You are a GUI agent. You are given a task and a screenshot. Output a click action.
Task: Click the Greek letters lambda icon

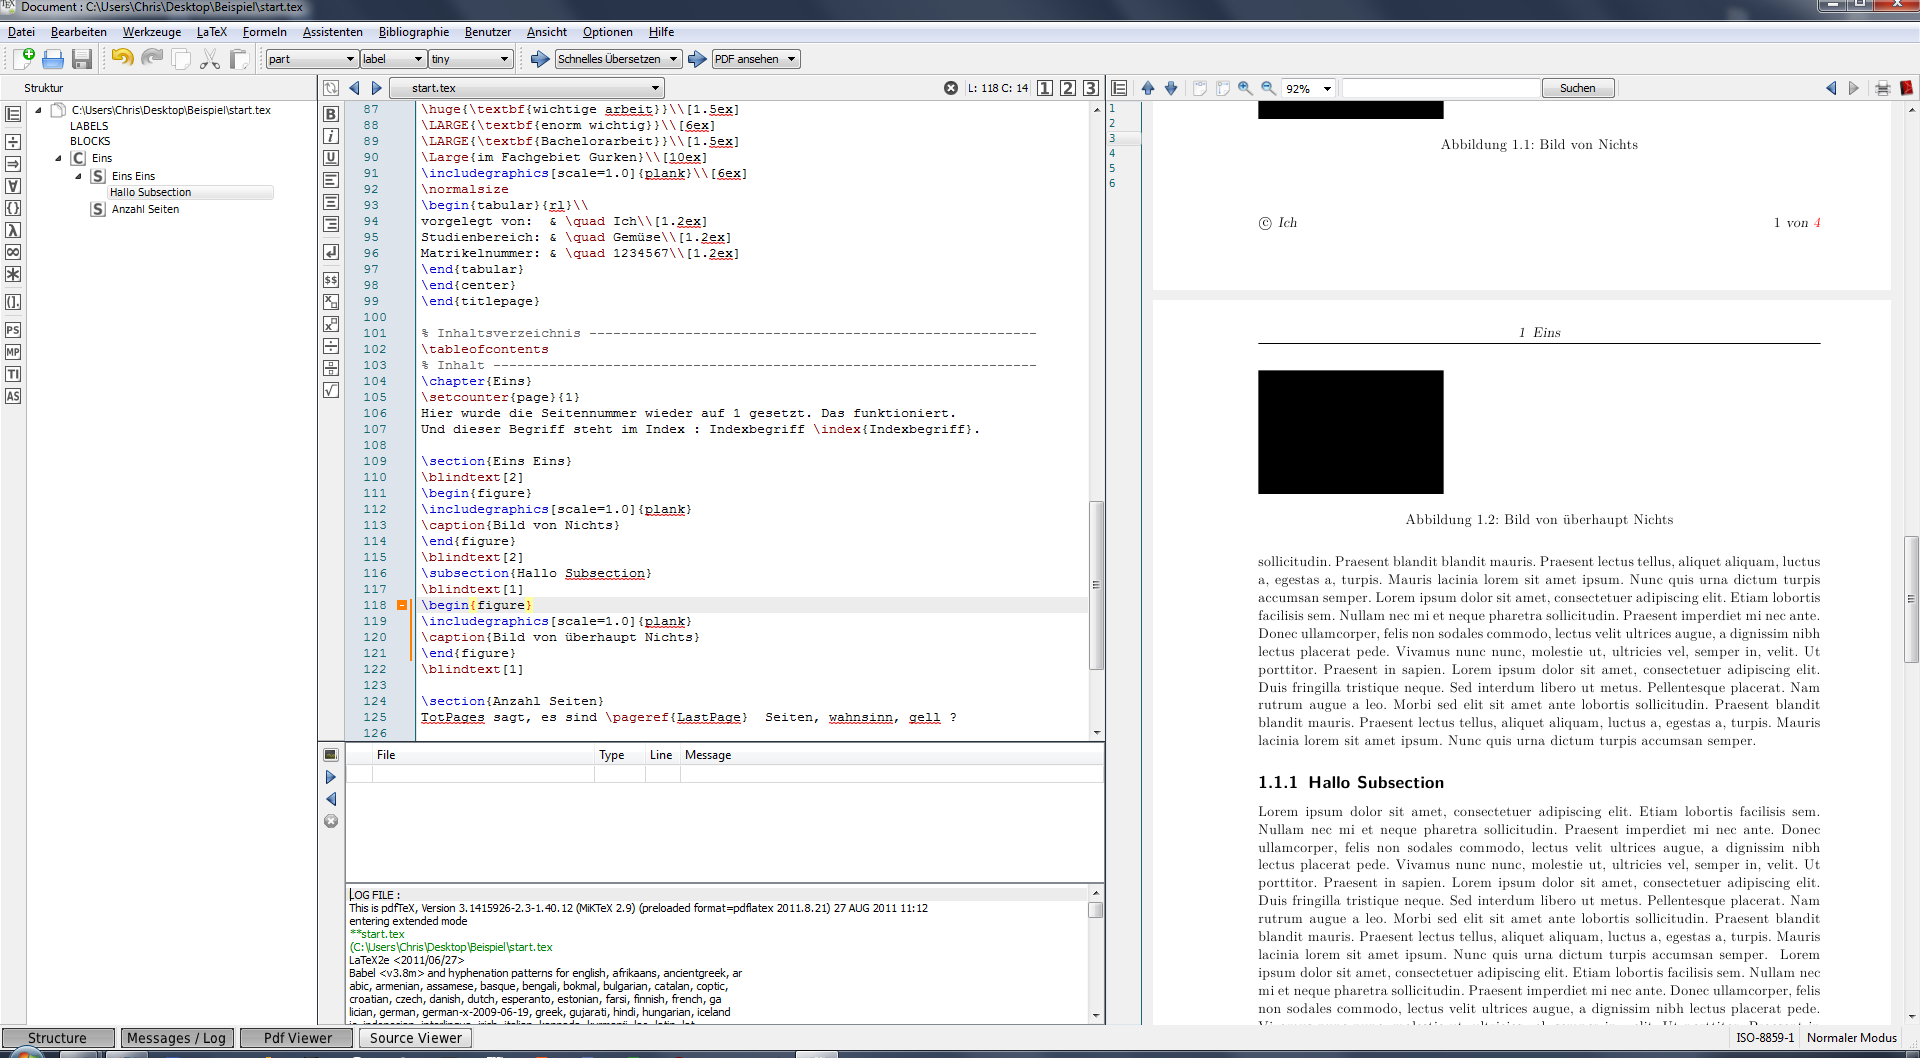[x=13, y=230]
